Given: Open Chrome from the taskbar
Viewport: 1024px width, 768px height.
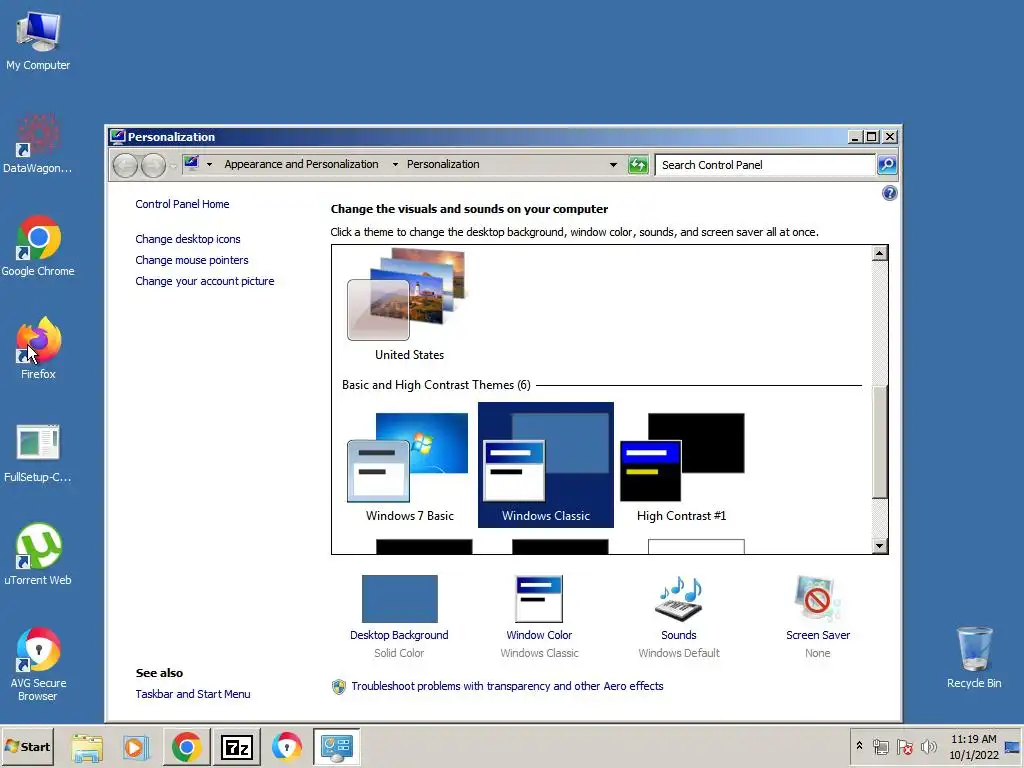Looking at the screenshot, I should (186, 746).
